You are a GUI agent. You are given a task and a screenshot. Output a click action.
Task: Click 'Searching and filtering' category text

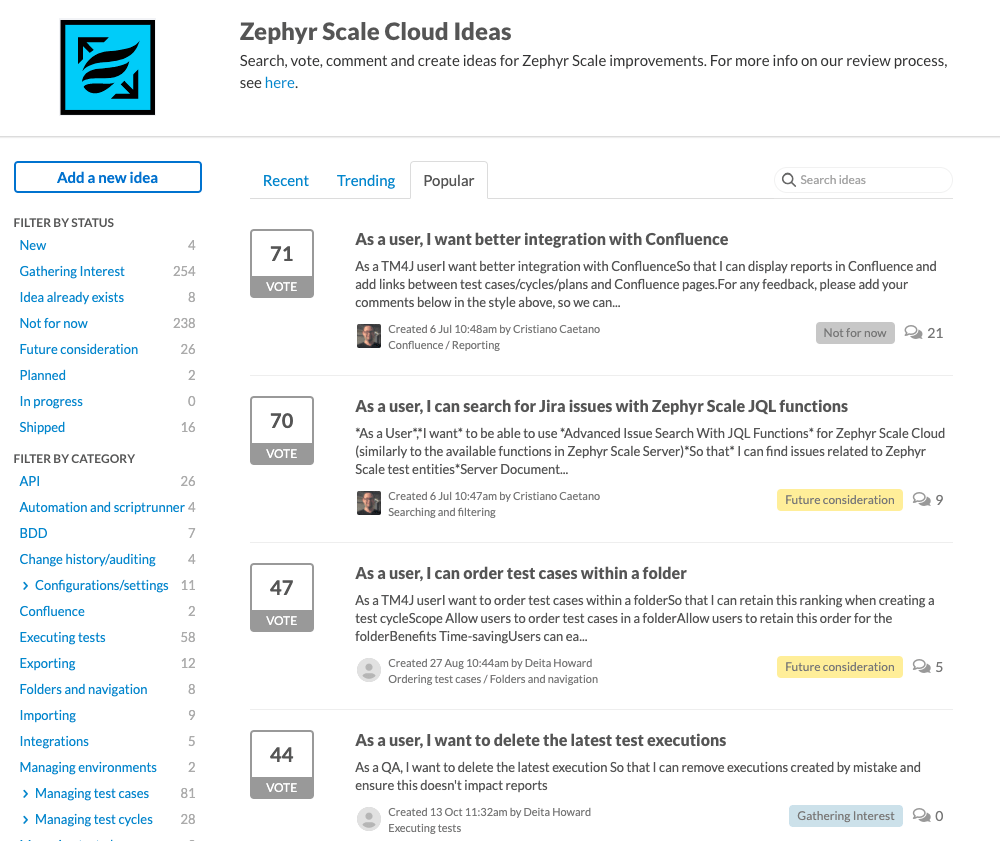point(441,512)
